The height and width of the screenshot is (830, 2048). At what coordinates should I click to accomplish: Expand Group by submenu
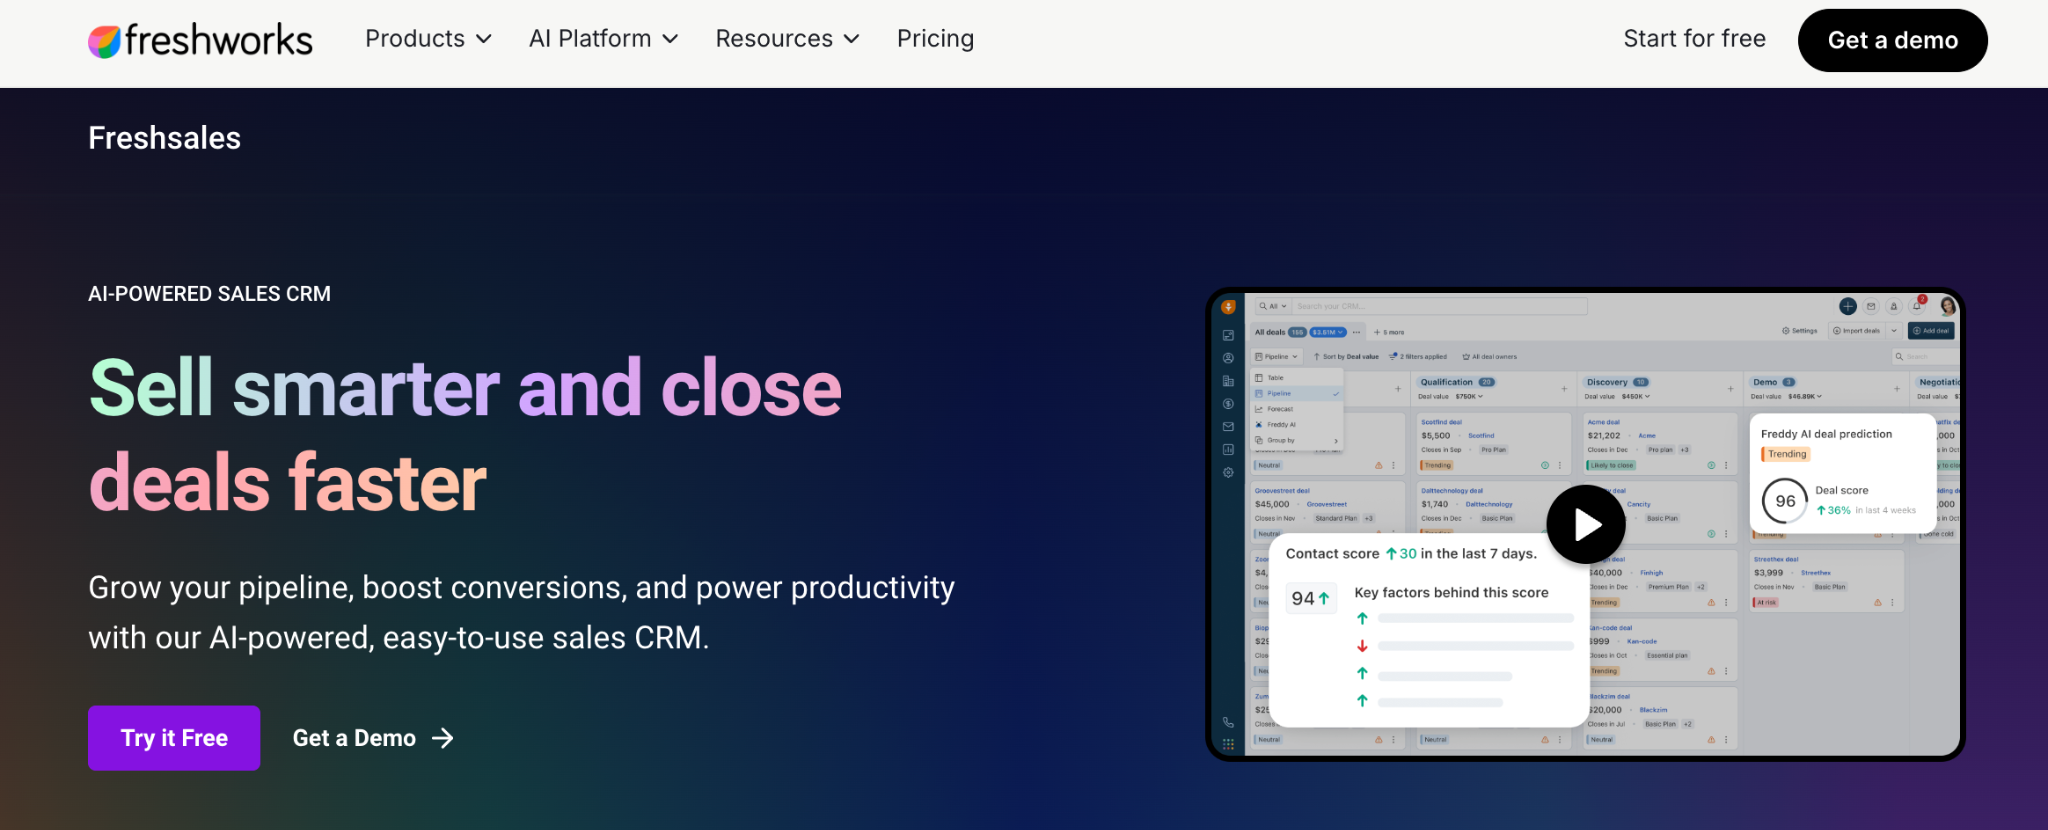[x=1296, y=441]
